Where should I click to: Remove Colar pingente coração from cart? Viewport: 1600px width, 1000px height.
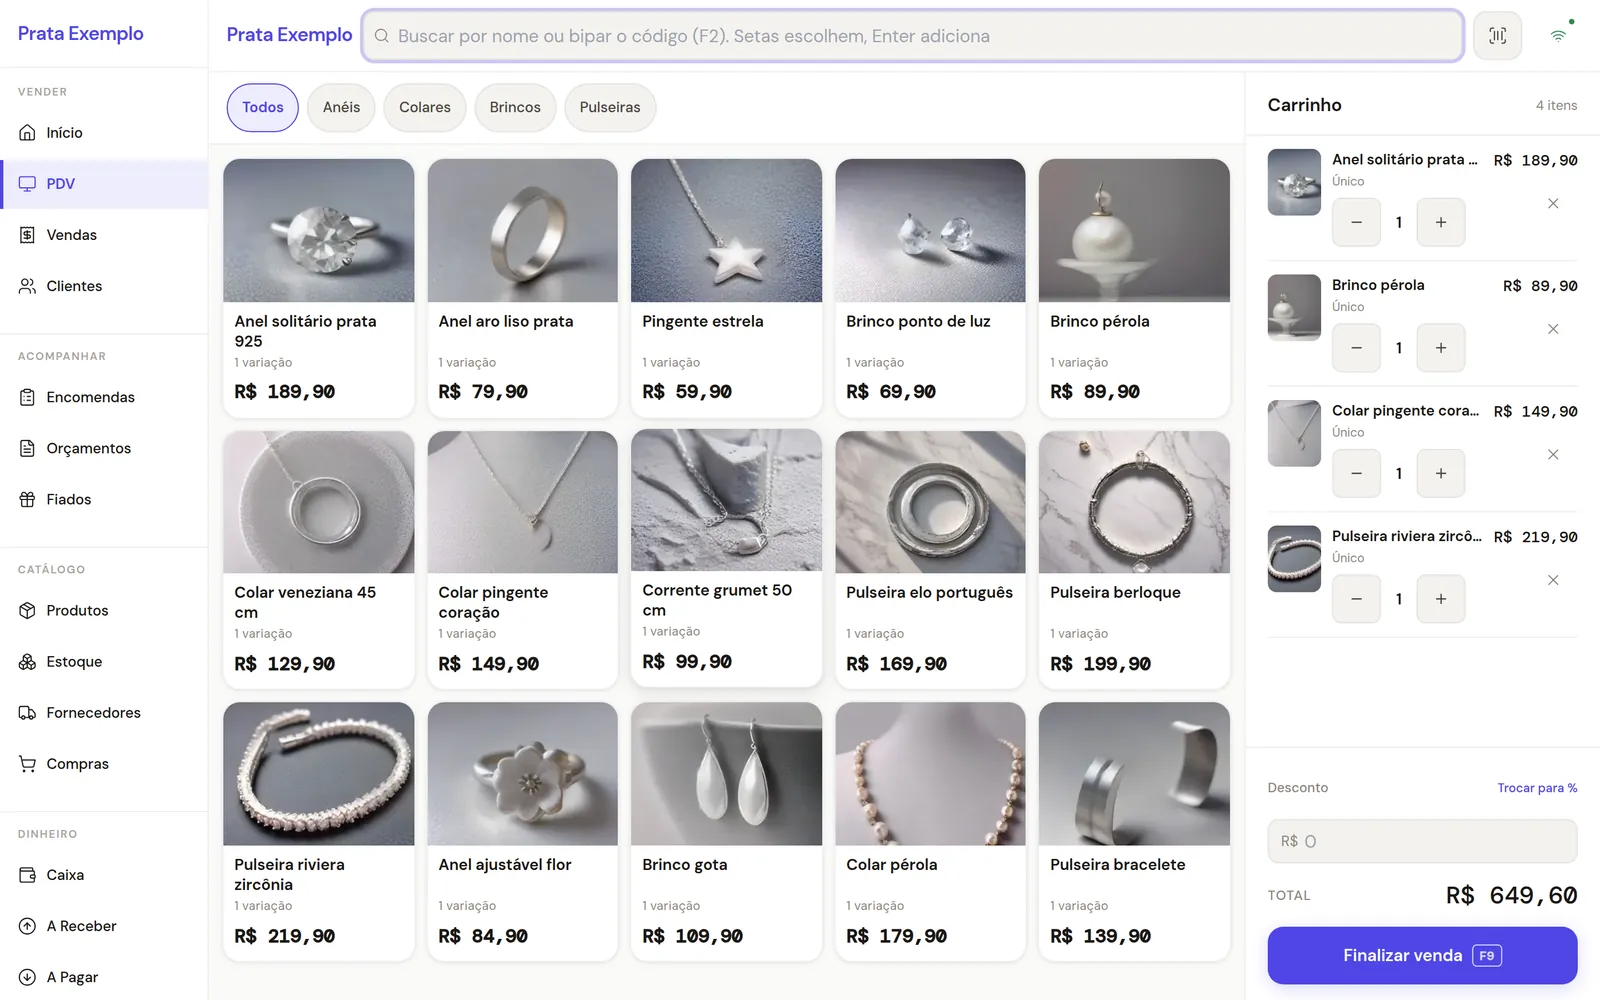click(x=1553, y=454)
